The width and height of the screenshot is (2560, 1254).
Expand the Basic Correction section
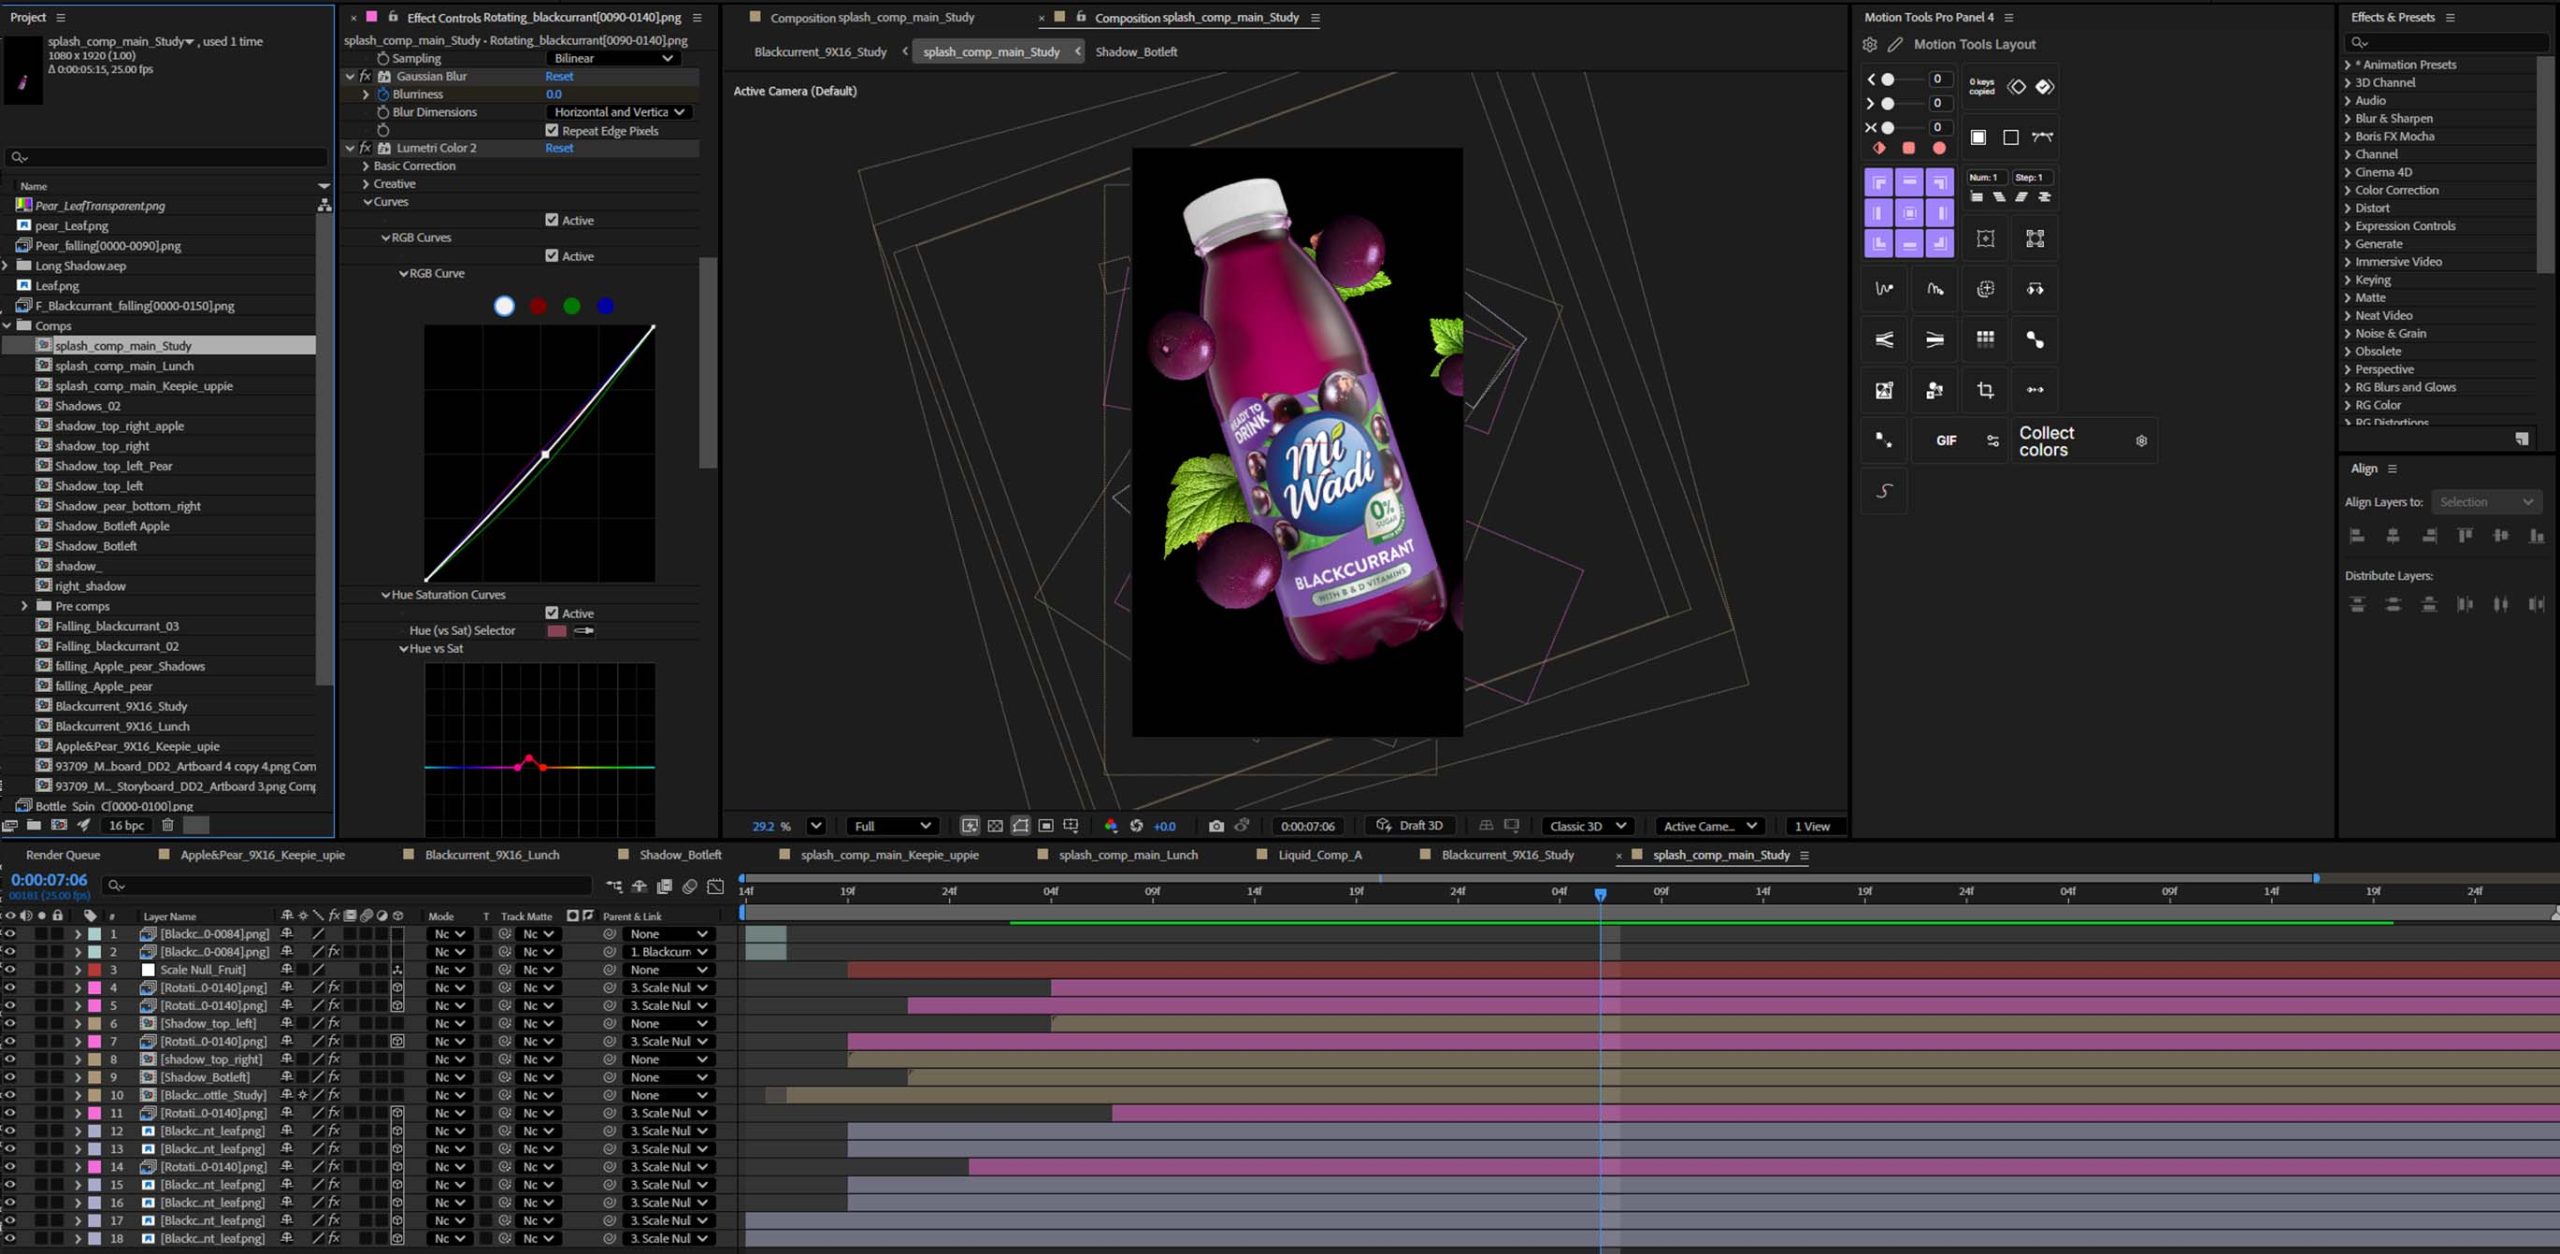366,166
